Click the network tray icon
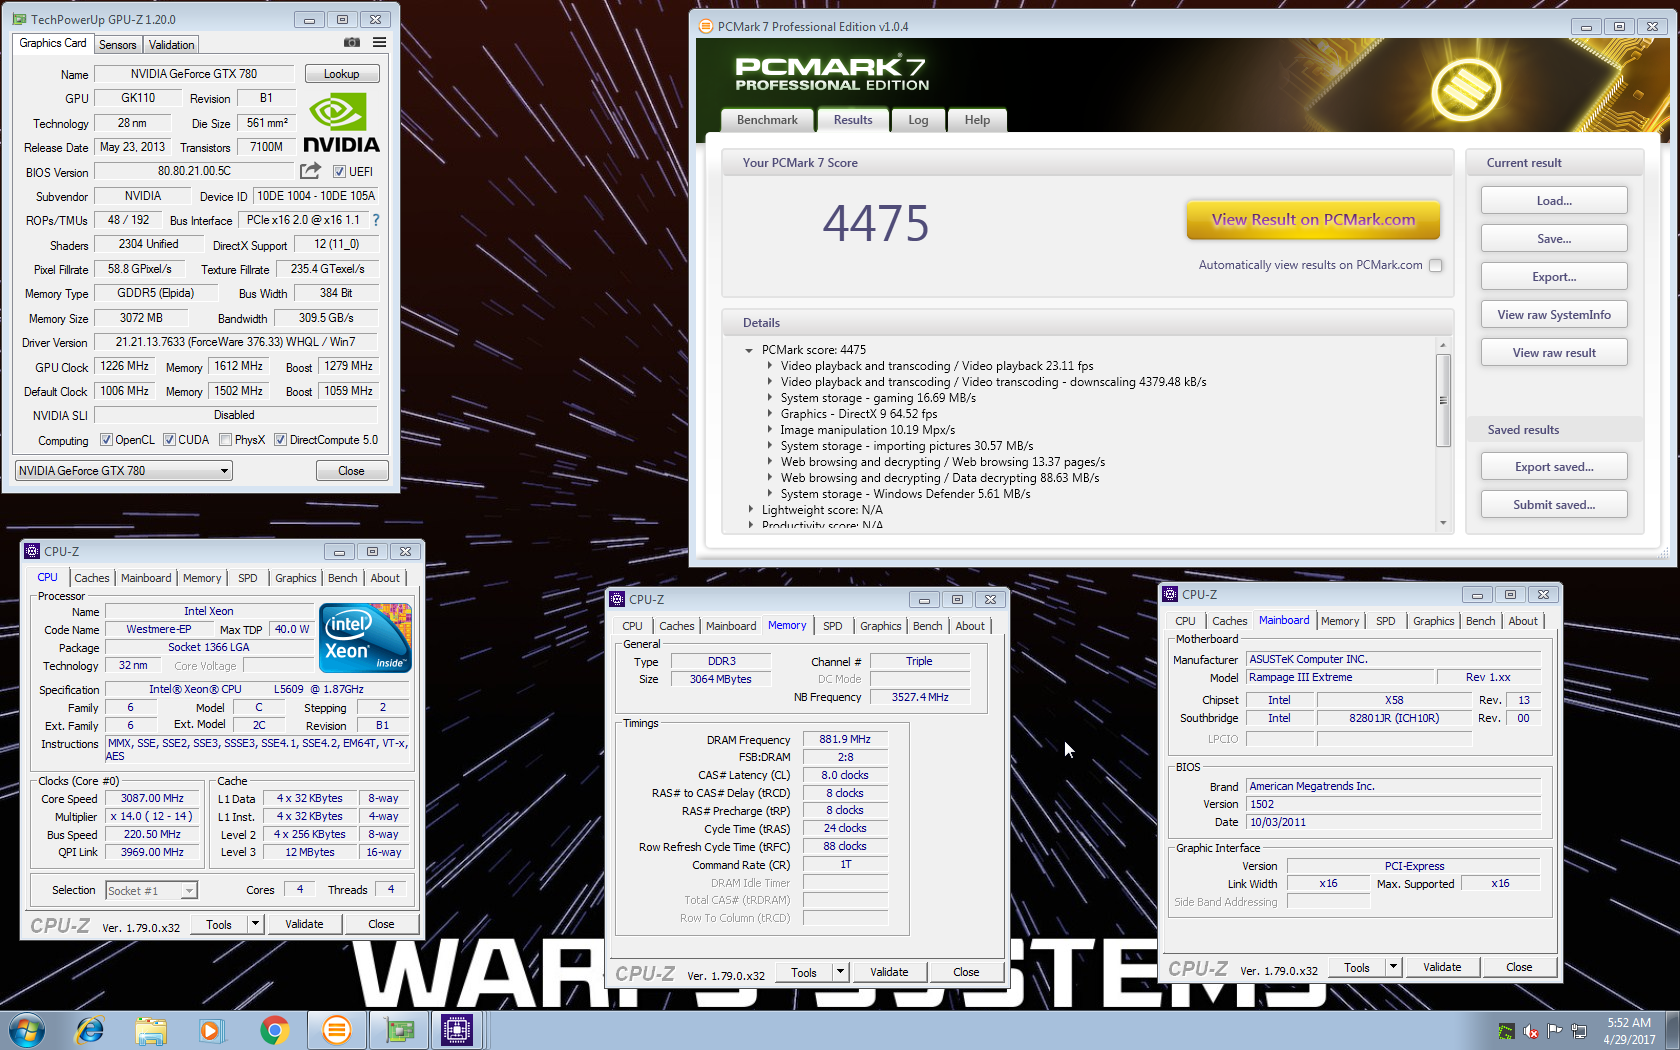 pos(1579,1031)
